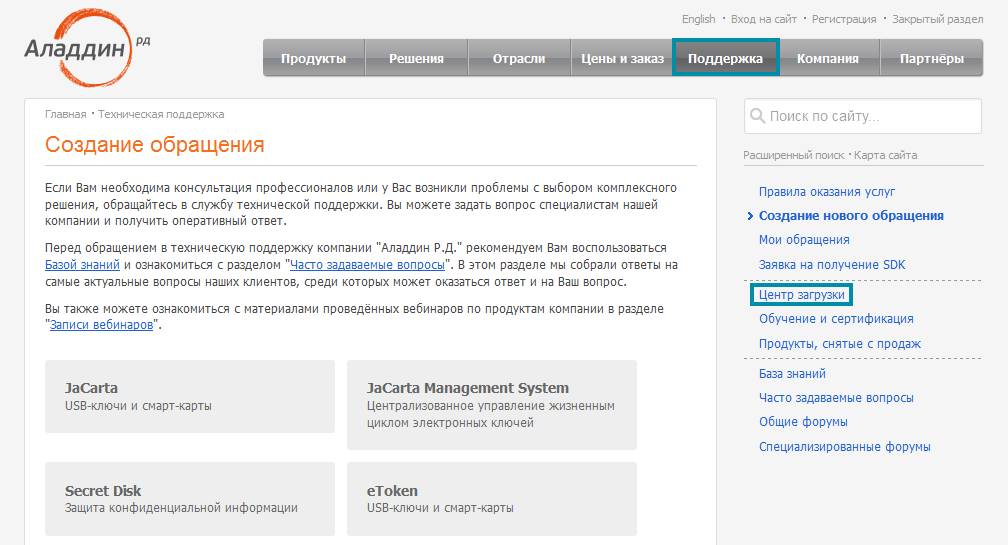This screenshot has height=545, width=1008.
Task: Select the Secret Disk tile
Action: pyautogui.click(x=190, y=498)
